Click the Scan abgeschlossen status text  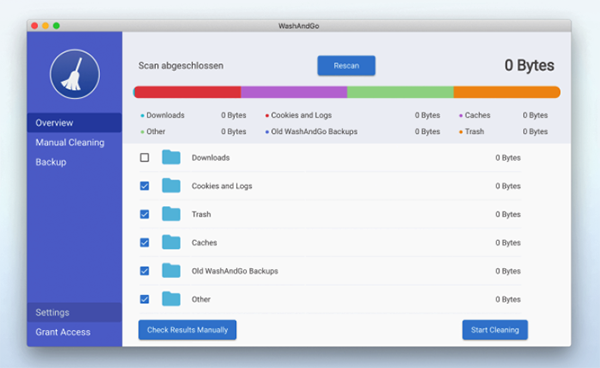pos(181,66)
